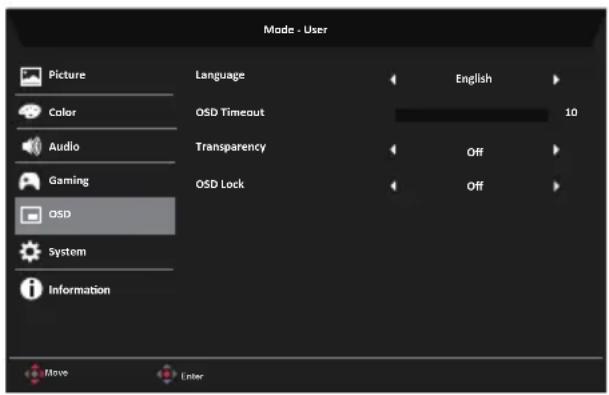Click the Transparency Off value
The width and height of the screenshot is (609, 395).
click(x=475, y=152)
